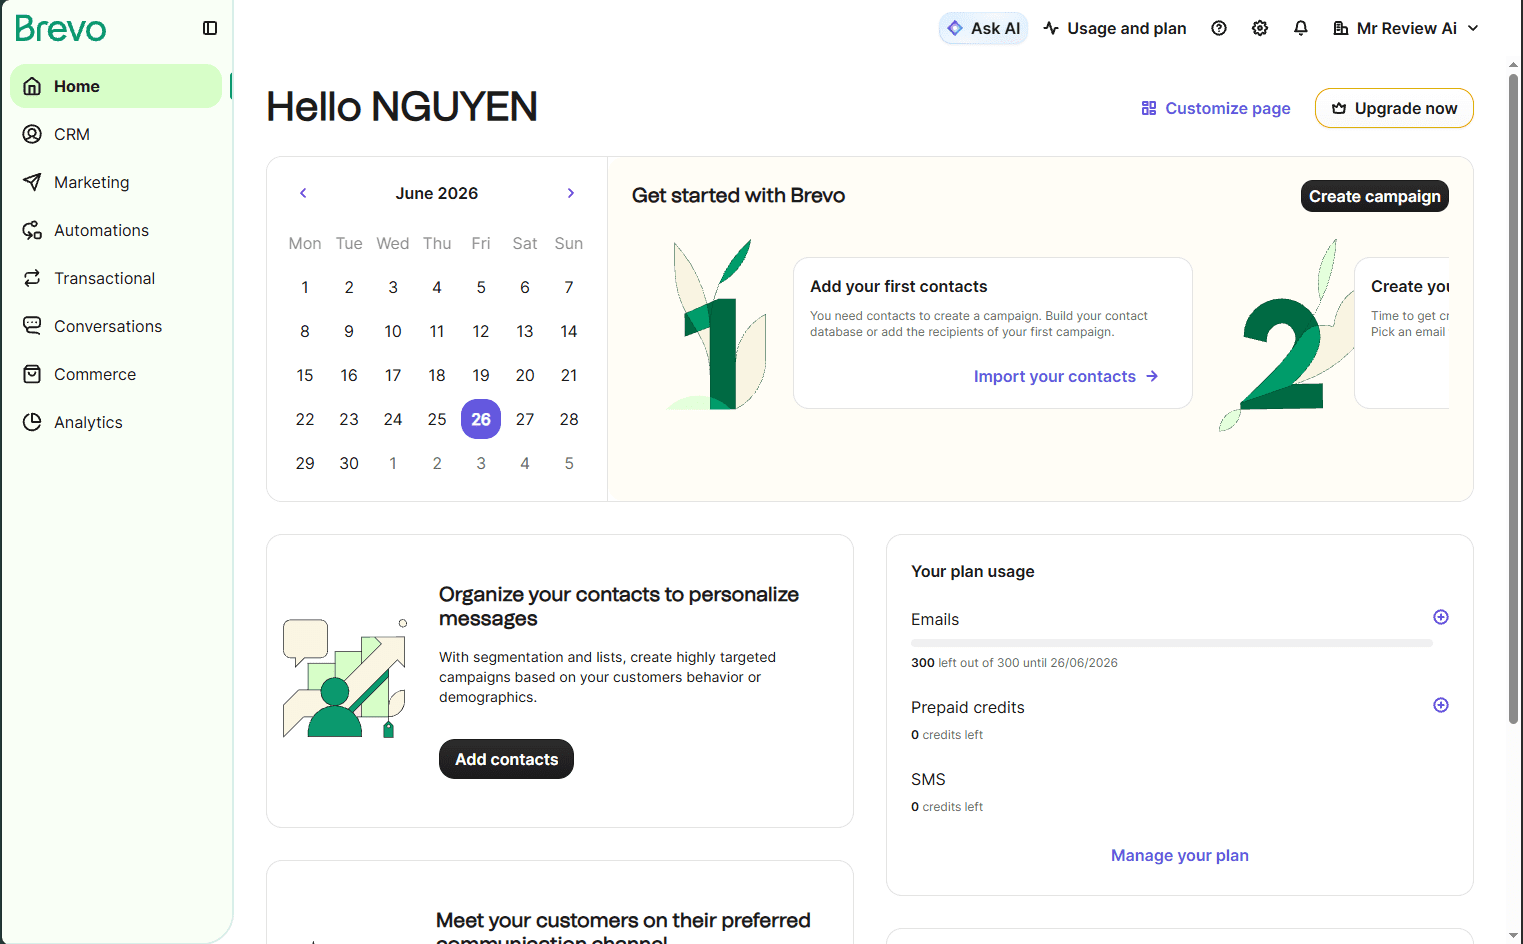Go to the next month in the calendar
This screenshot has width=1523, height=944.
[x=571, y=193]
